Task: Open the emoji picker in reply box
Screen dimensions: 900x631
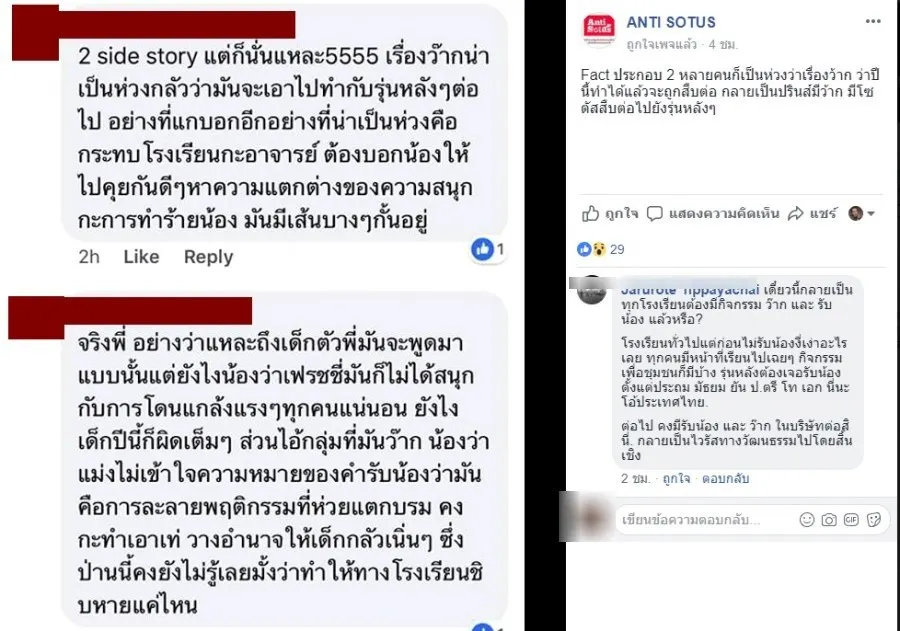Action: 807,520
